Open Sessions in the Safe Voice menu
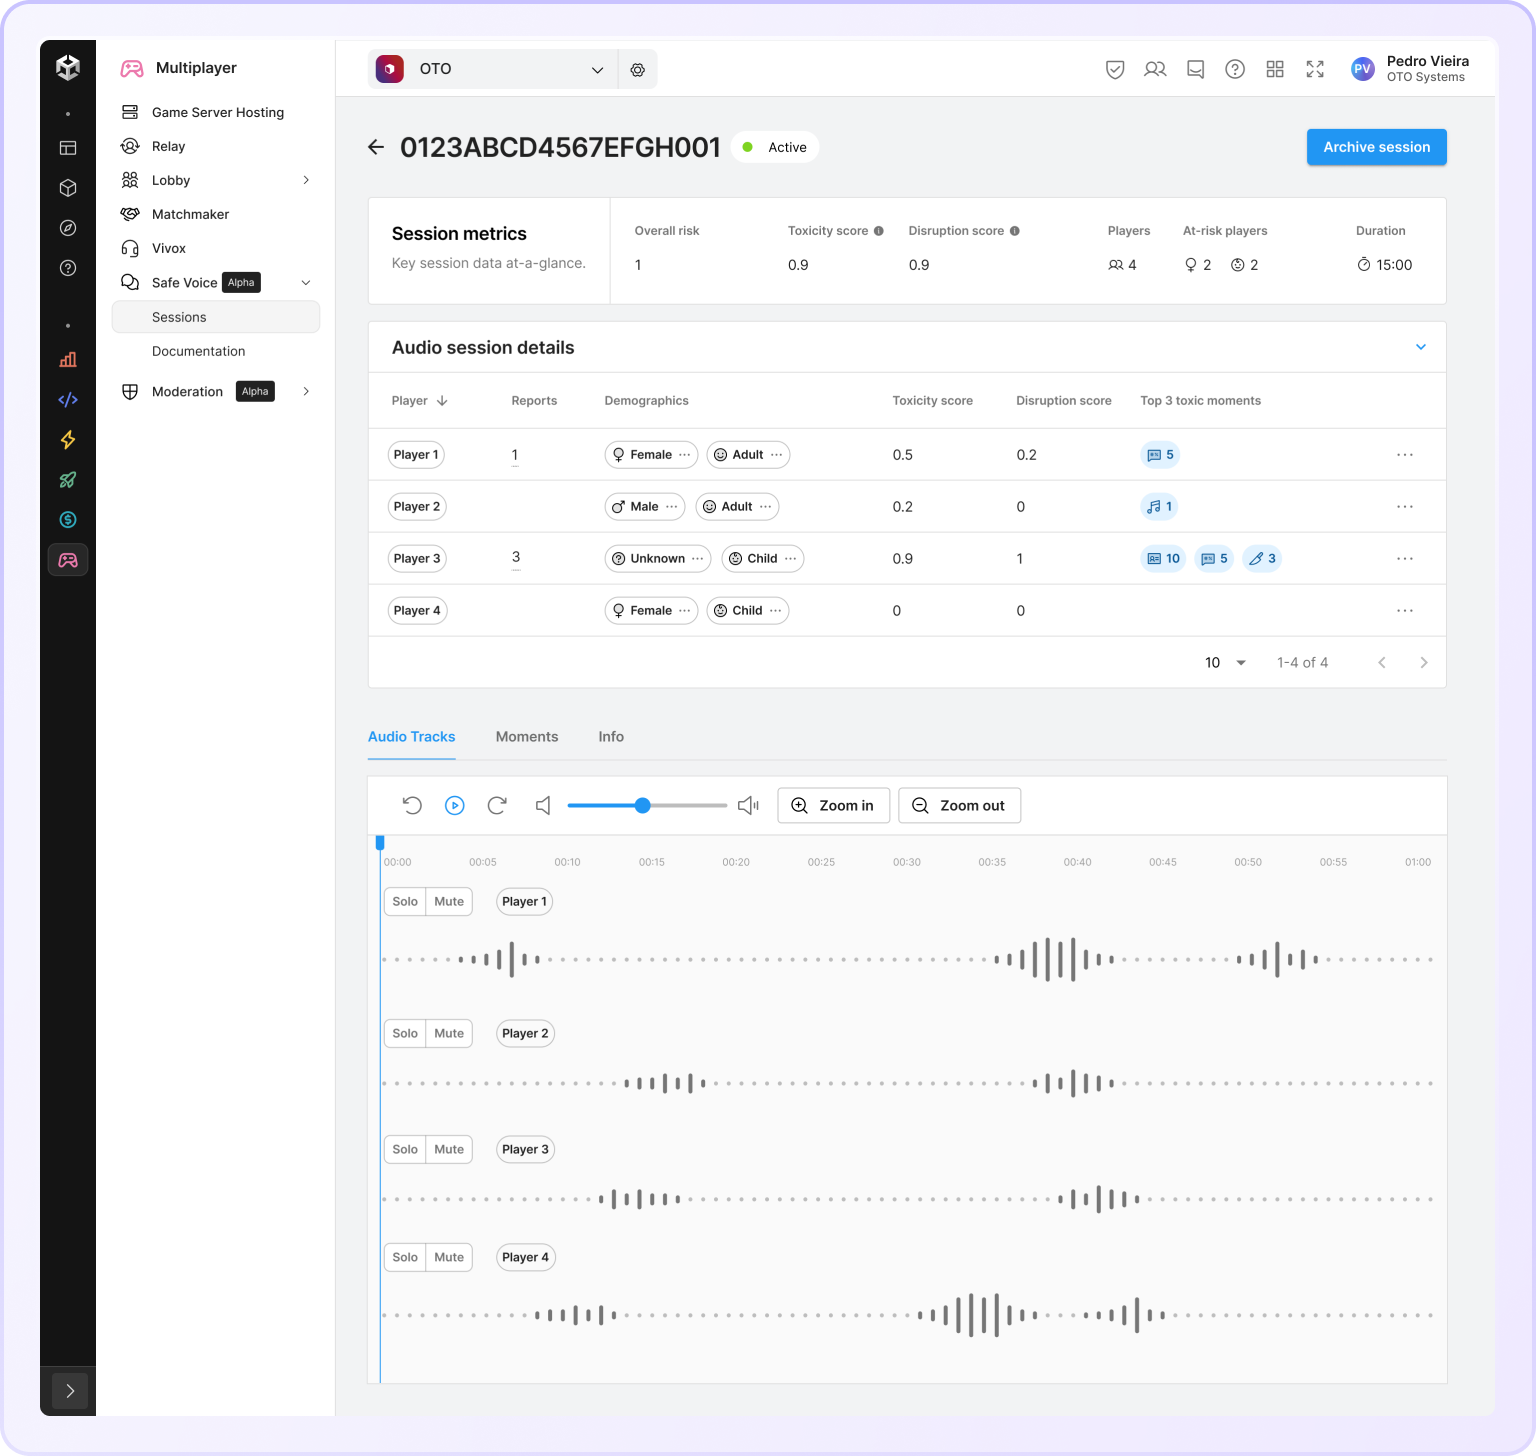This screenshot has height=1456, width=1536. (x=179, y=317)
